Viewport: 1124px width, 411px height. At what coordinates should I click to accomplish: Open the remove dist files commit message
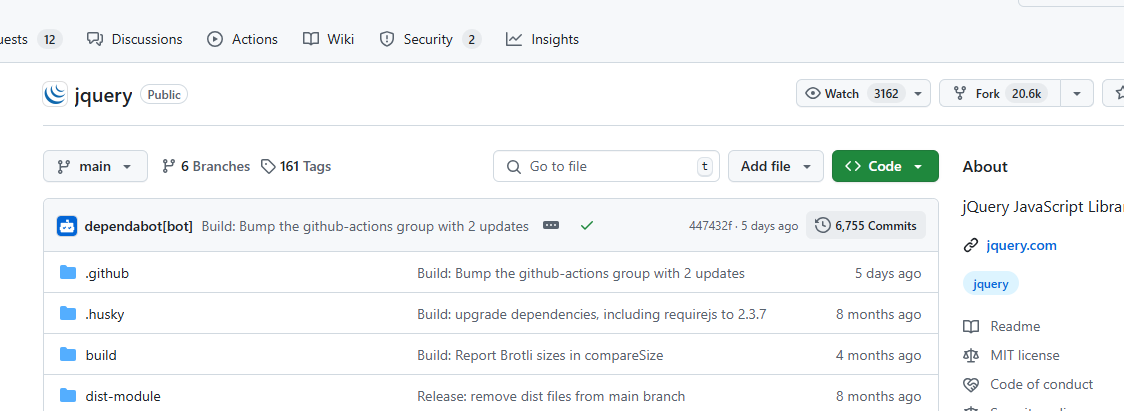(551, 396)
